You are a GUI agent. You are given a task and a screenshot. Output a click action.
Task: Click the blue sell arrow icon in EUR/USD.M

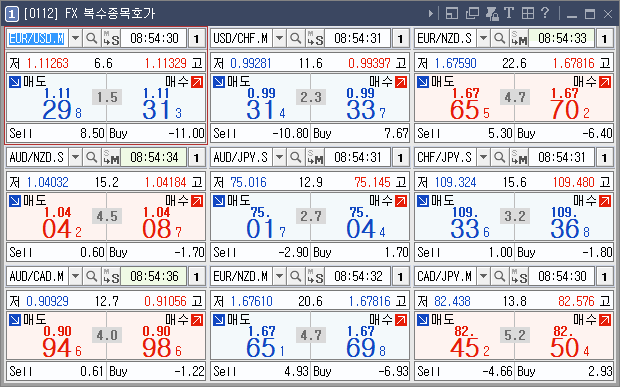[15, 82]
